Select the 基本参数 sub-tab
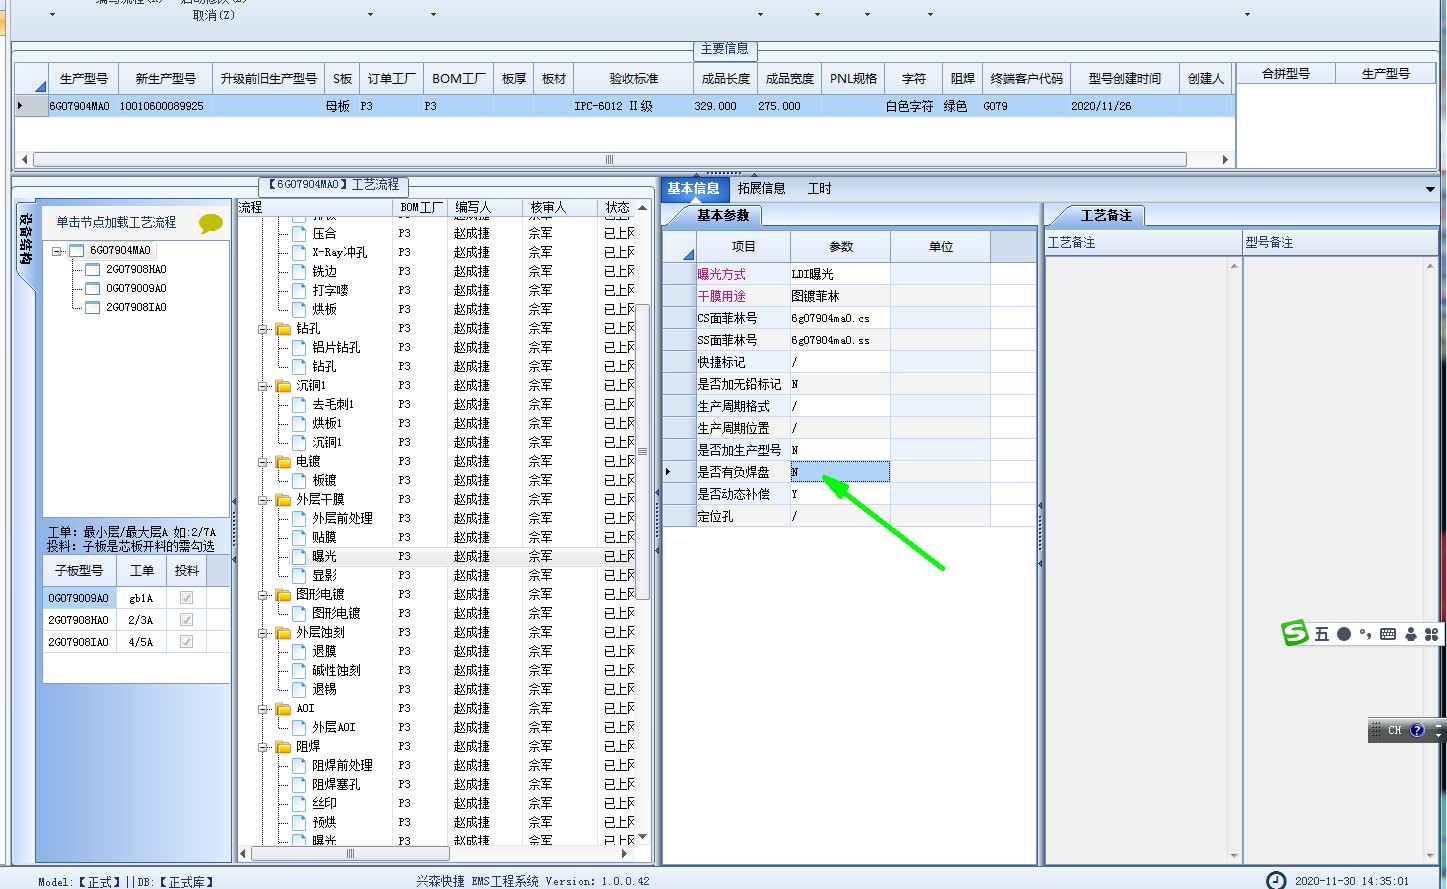The image size is (1447, 889). pyautogui.click(x=722, y=215)
